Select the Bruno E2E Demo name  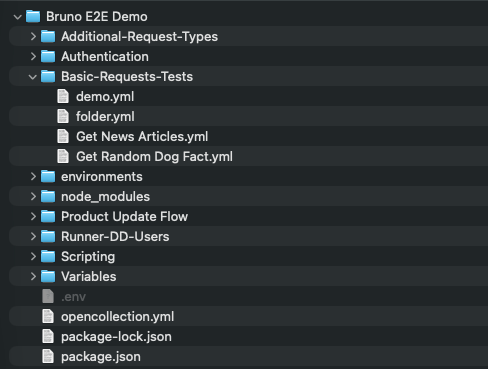(97, 17)
